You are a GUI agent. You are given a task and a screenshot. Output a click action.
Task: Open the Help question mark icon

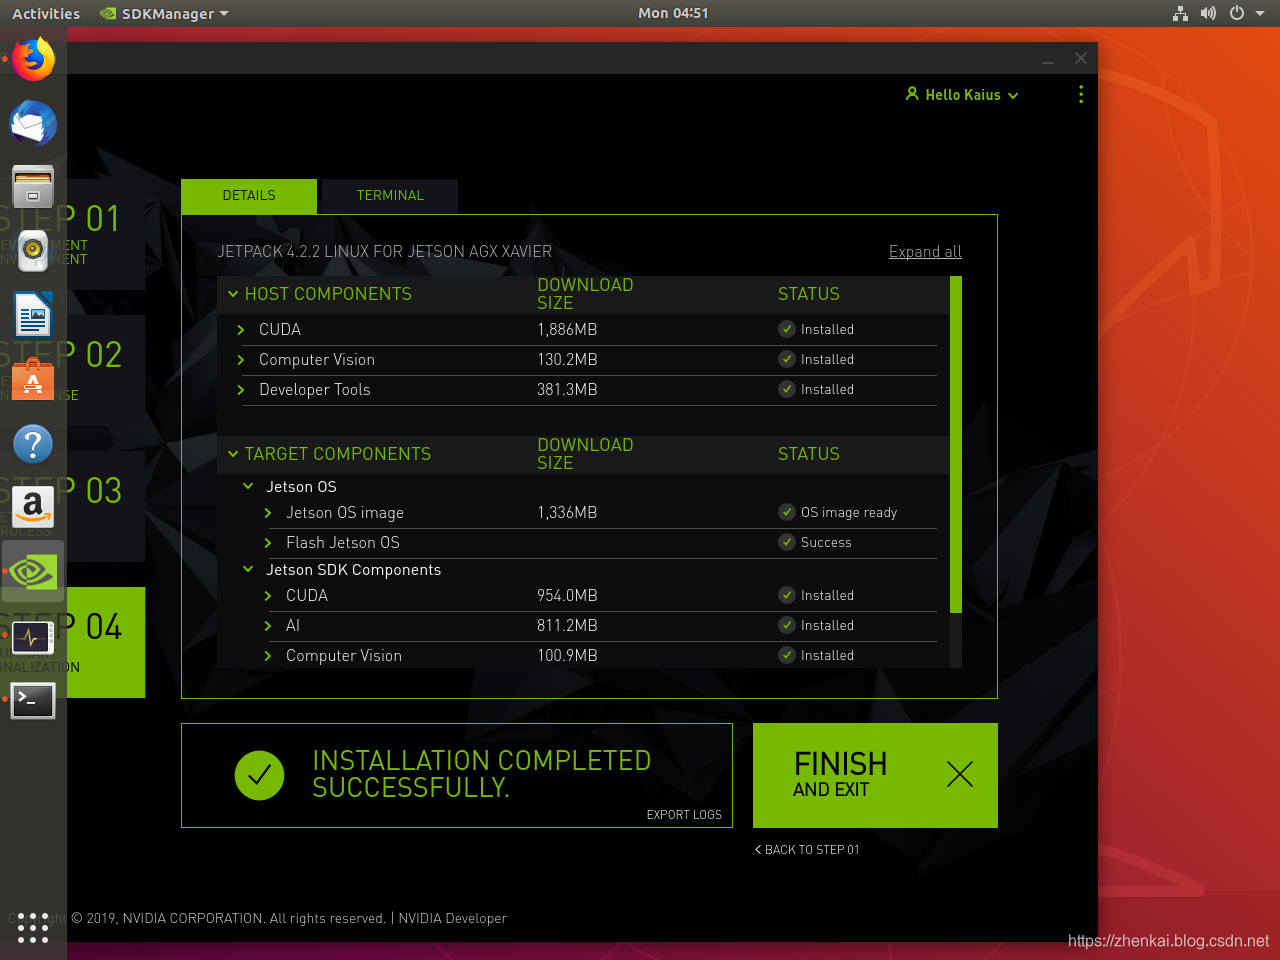point(33,443)
